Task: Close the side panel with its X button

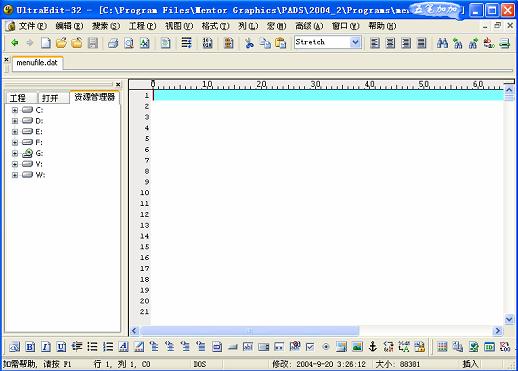Action: 118,84
